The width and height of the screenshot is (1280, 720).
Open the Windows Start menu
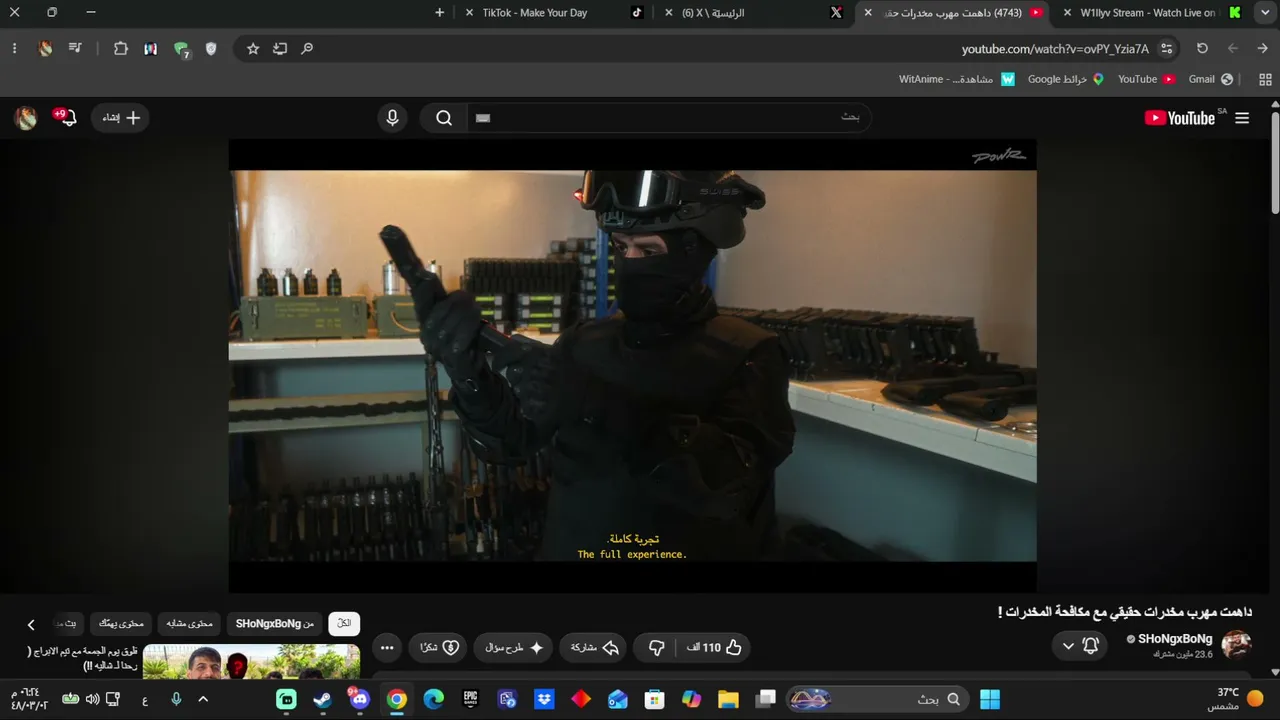point(990,699)
